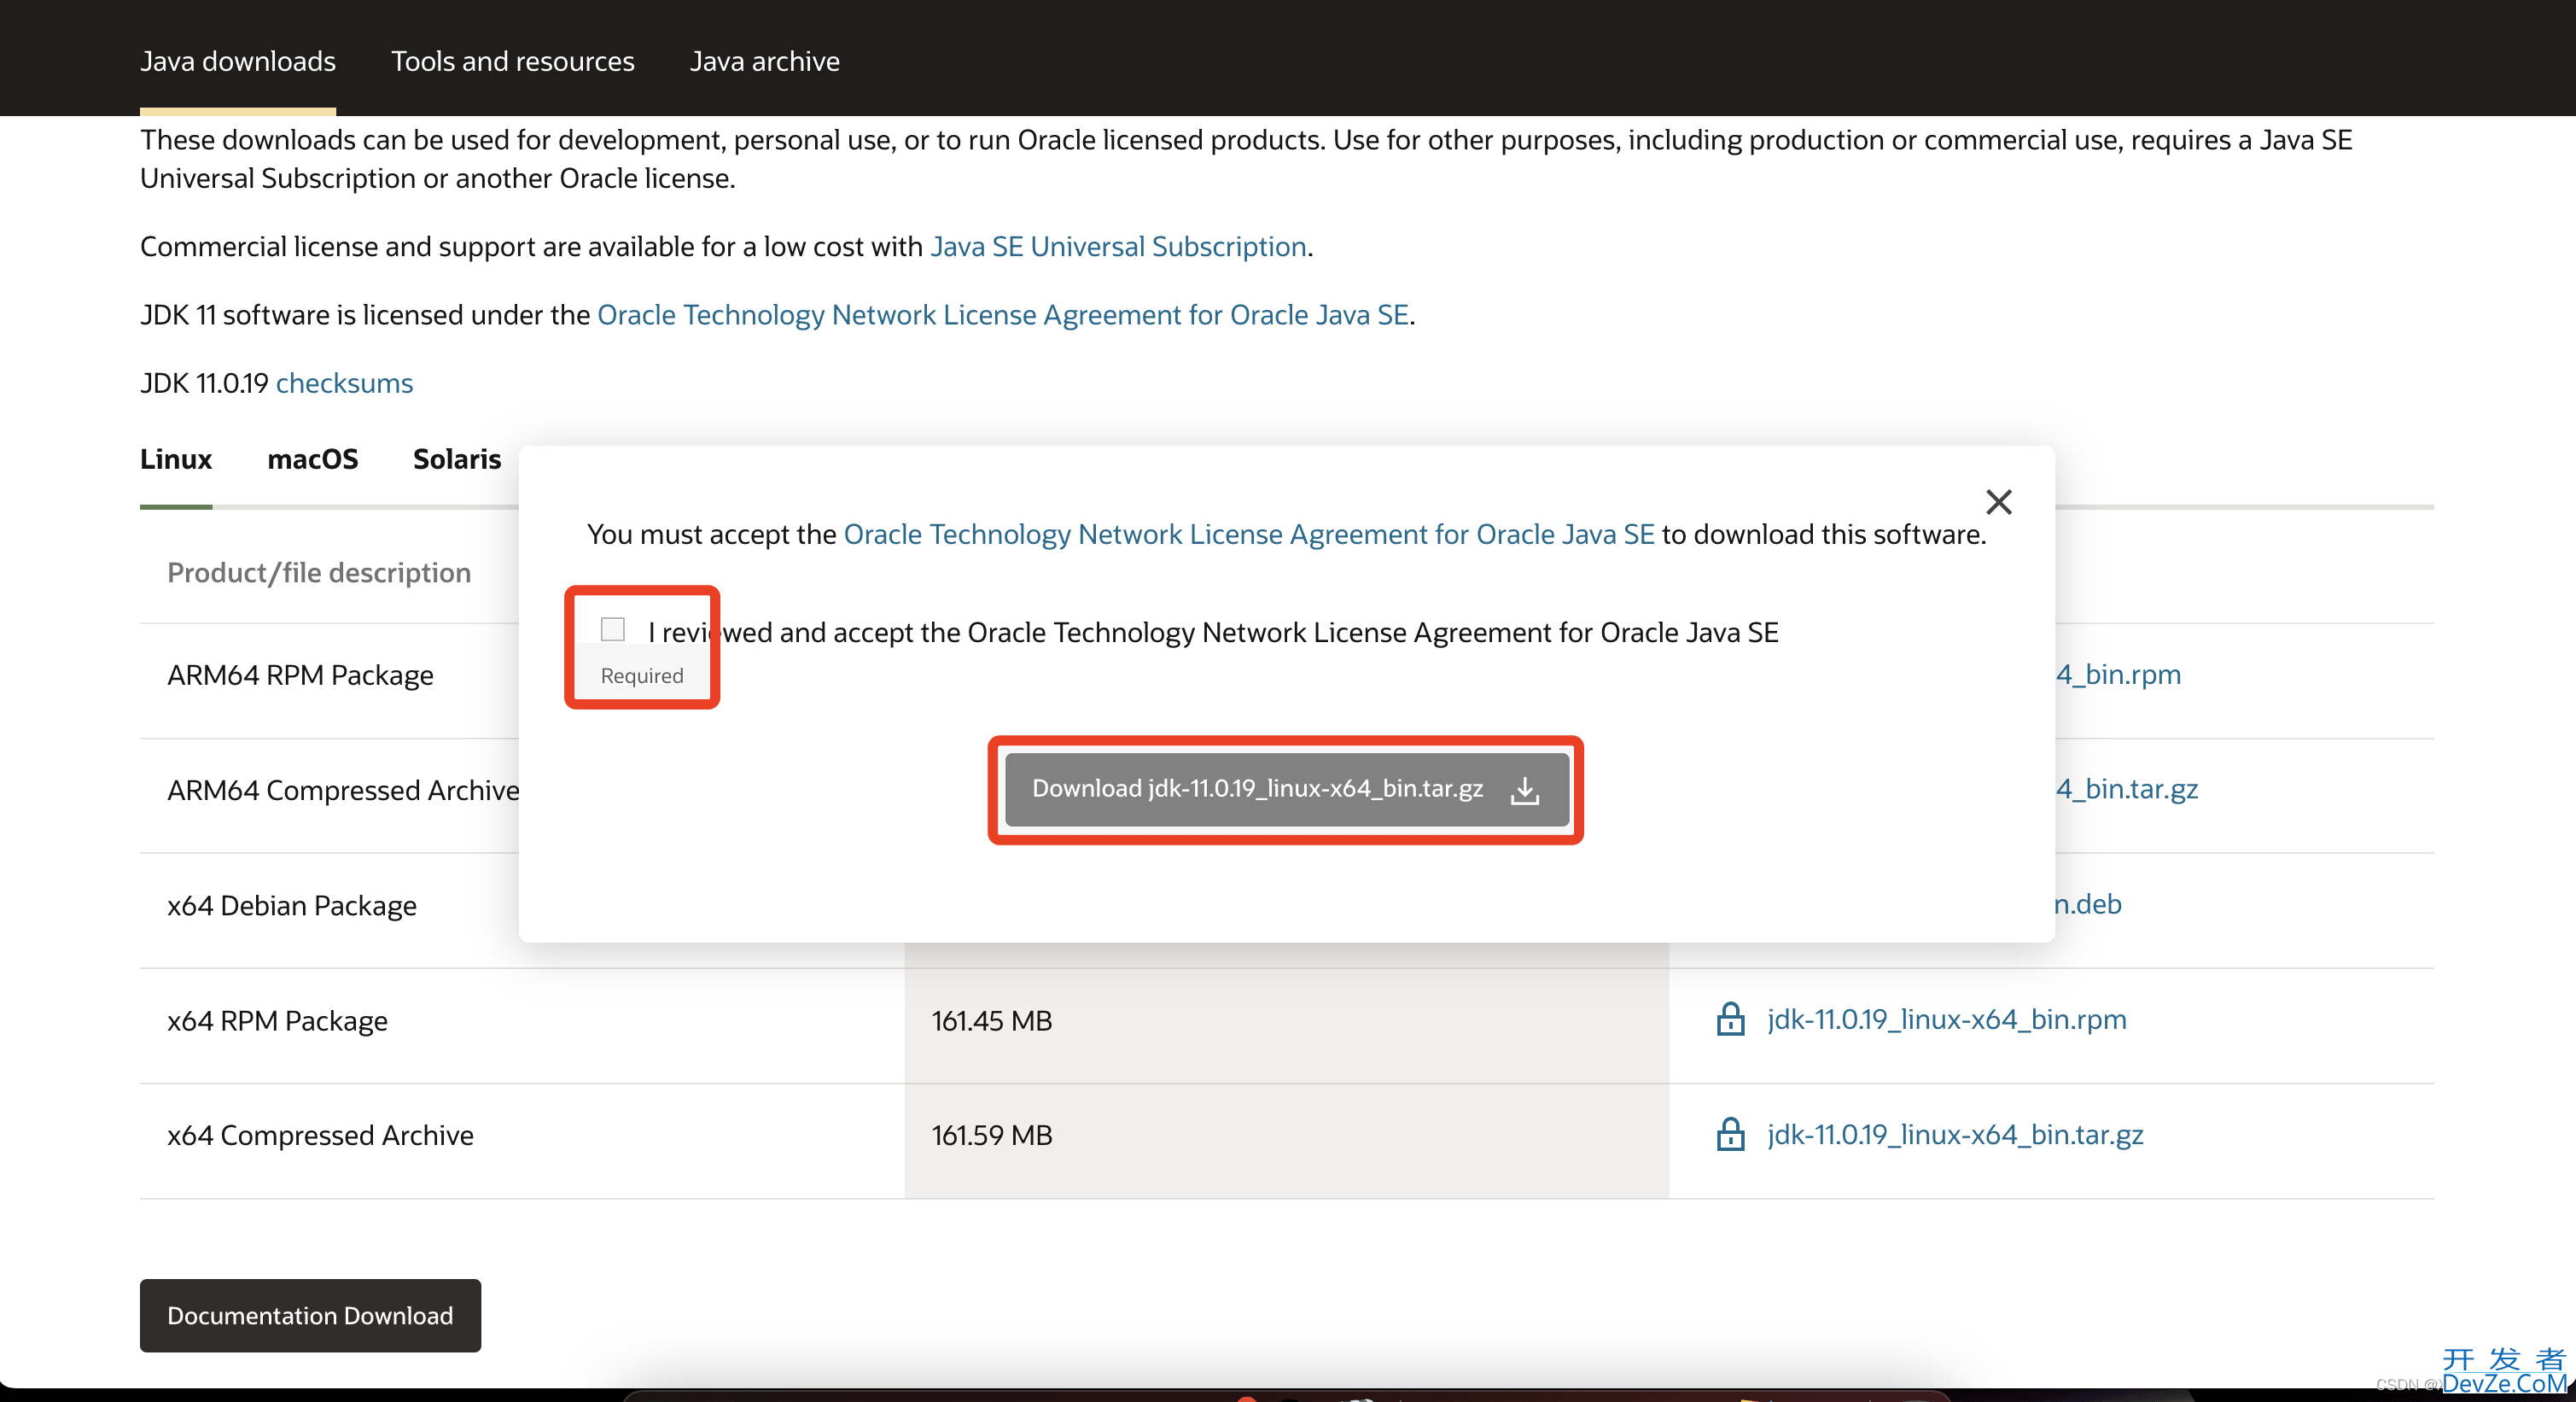Open the Java downloads tab

(238, 61)
